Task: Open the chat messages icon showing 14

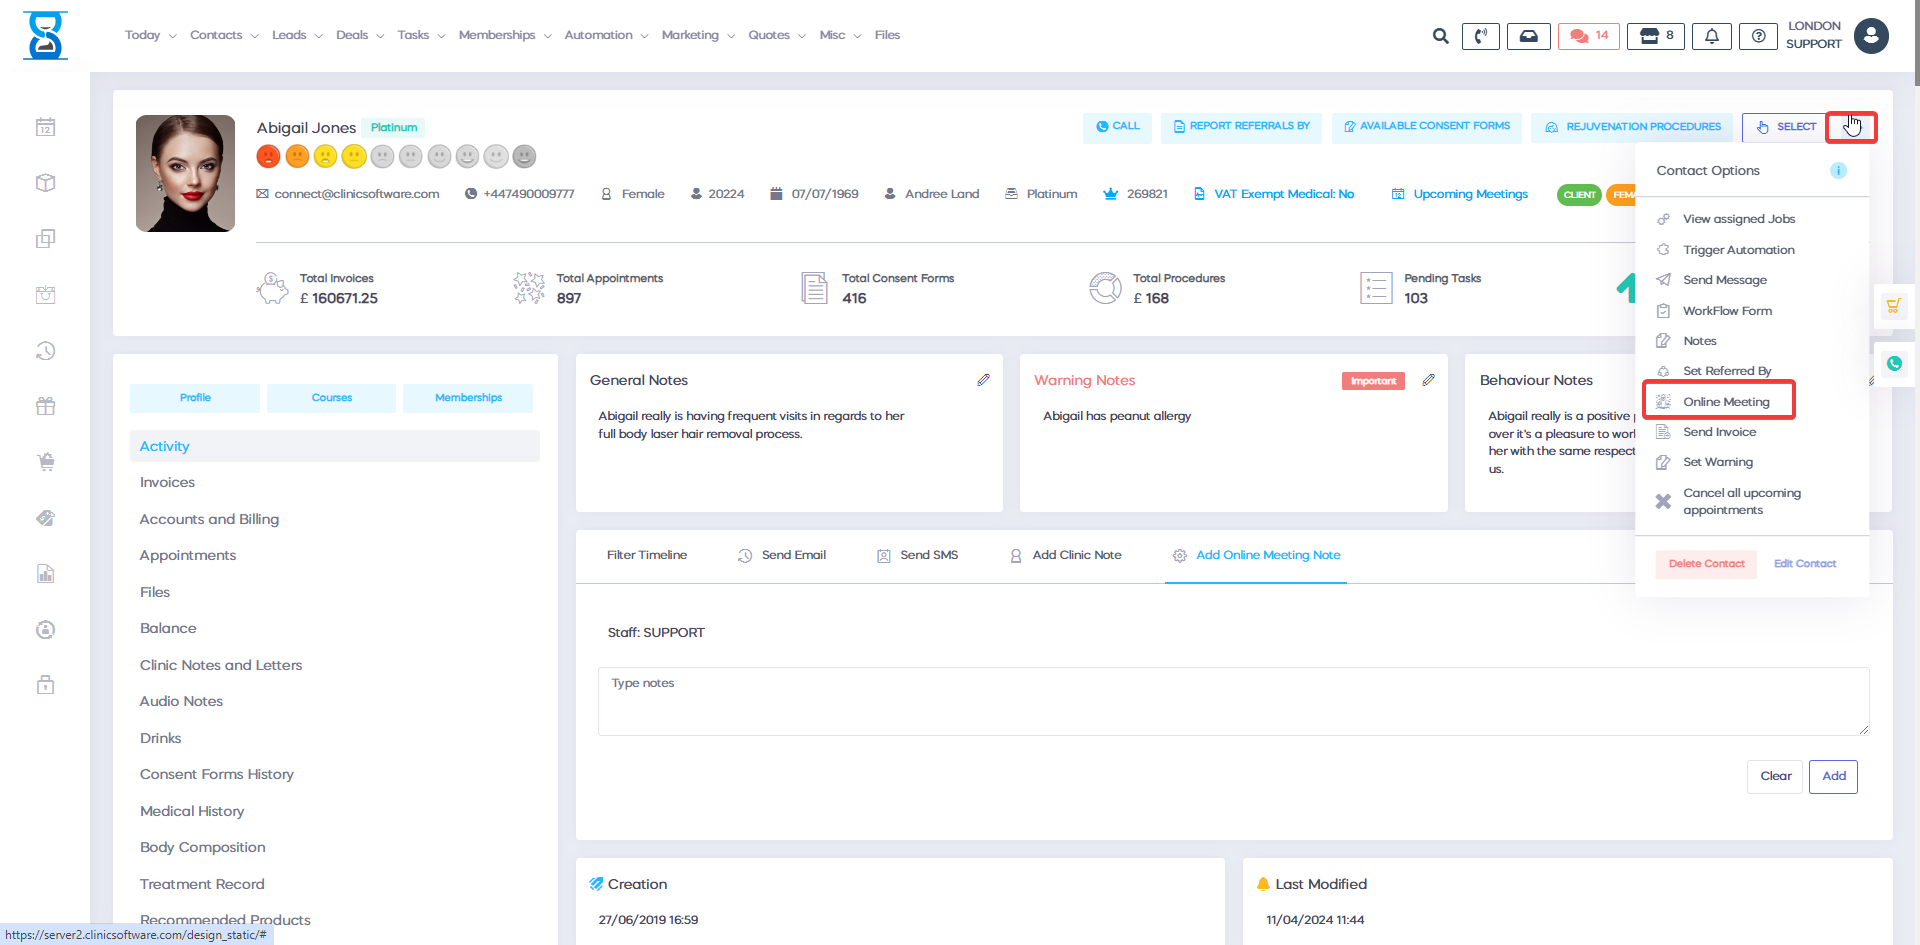Action: pyautogui.click(x=1588, y=36)
